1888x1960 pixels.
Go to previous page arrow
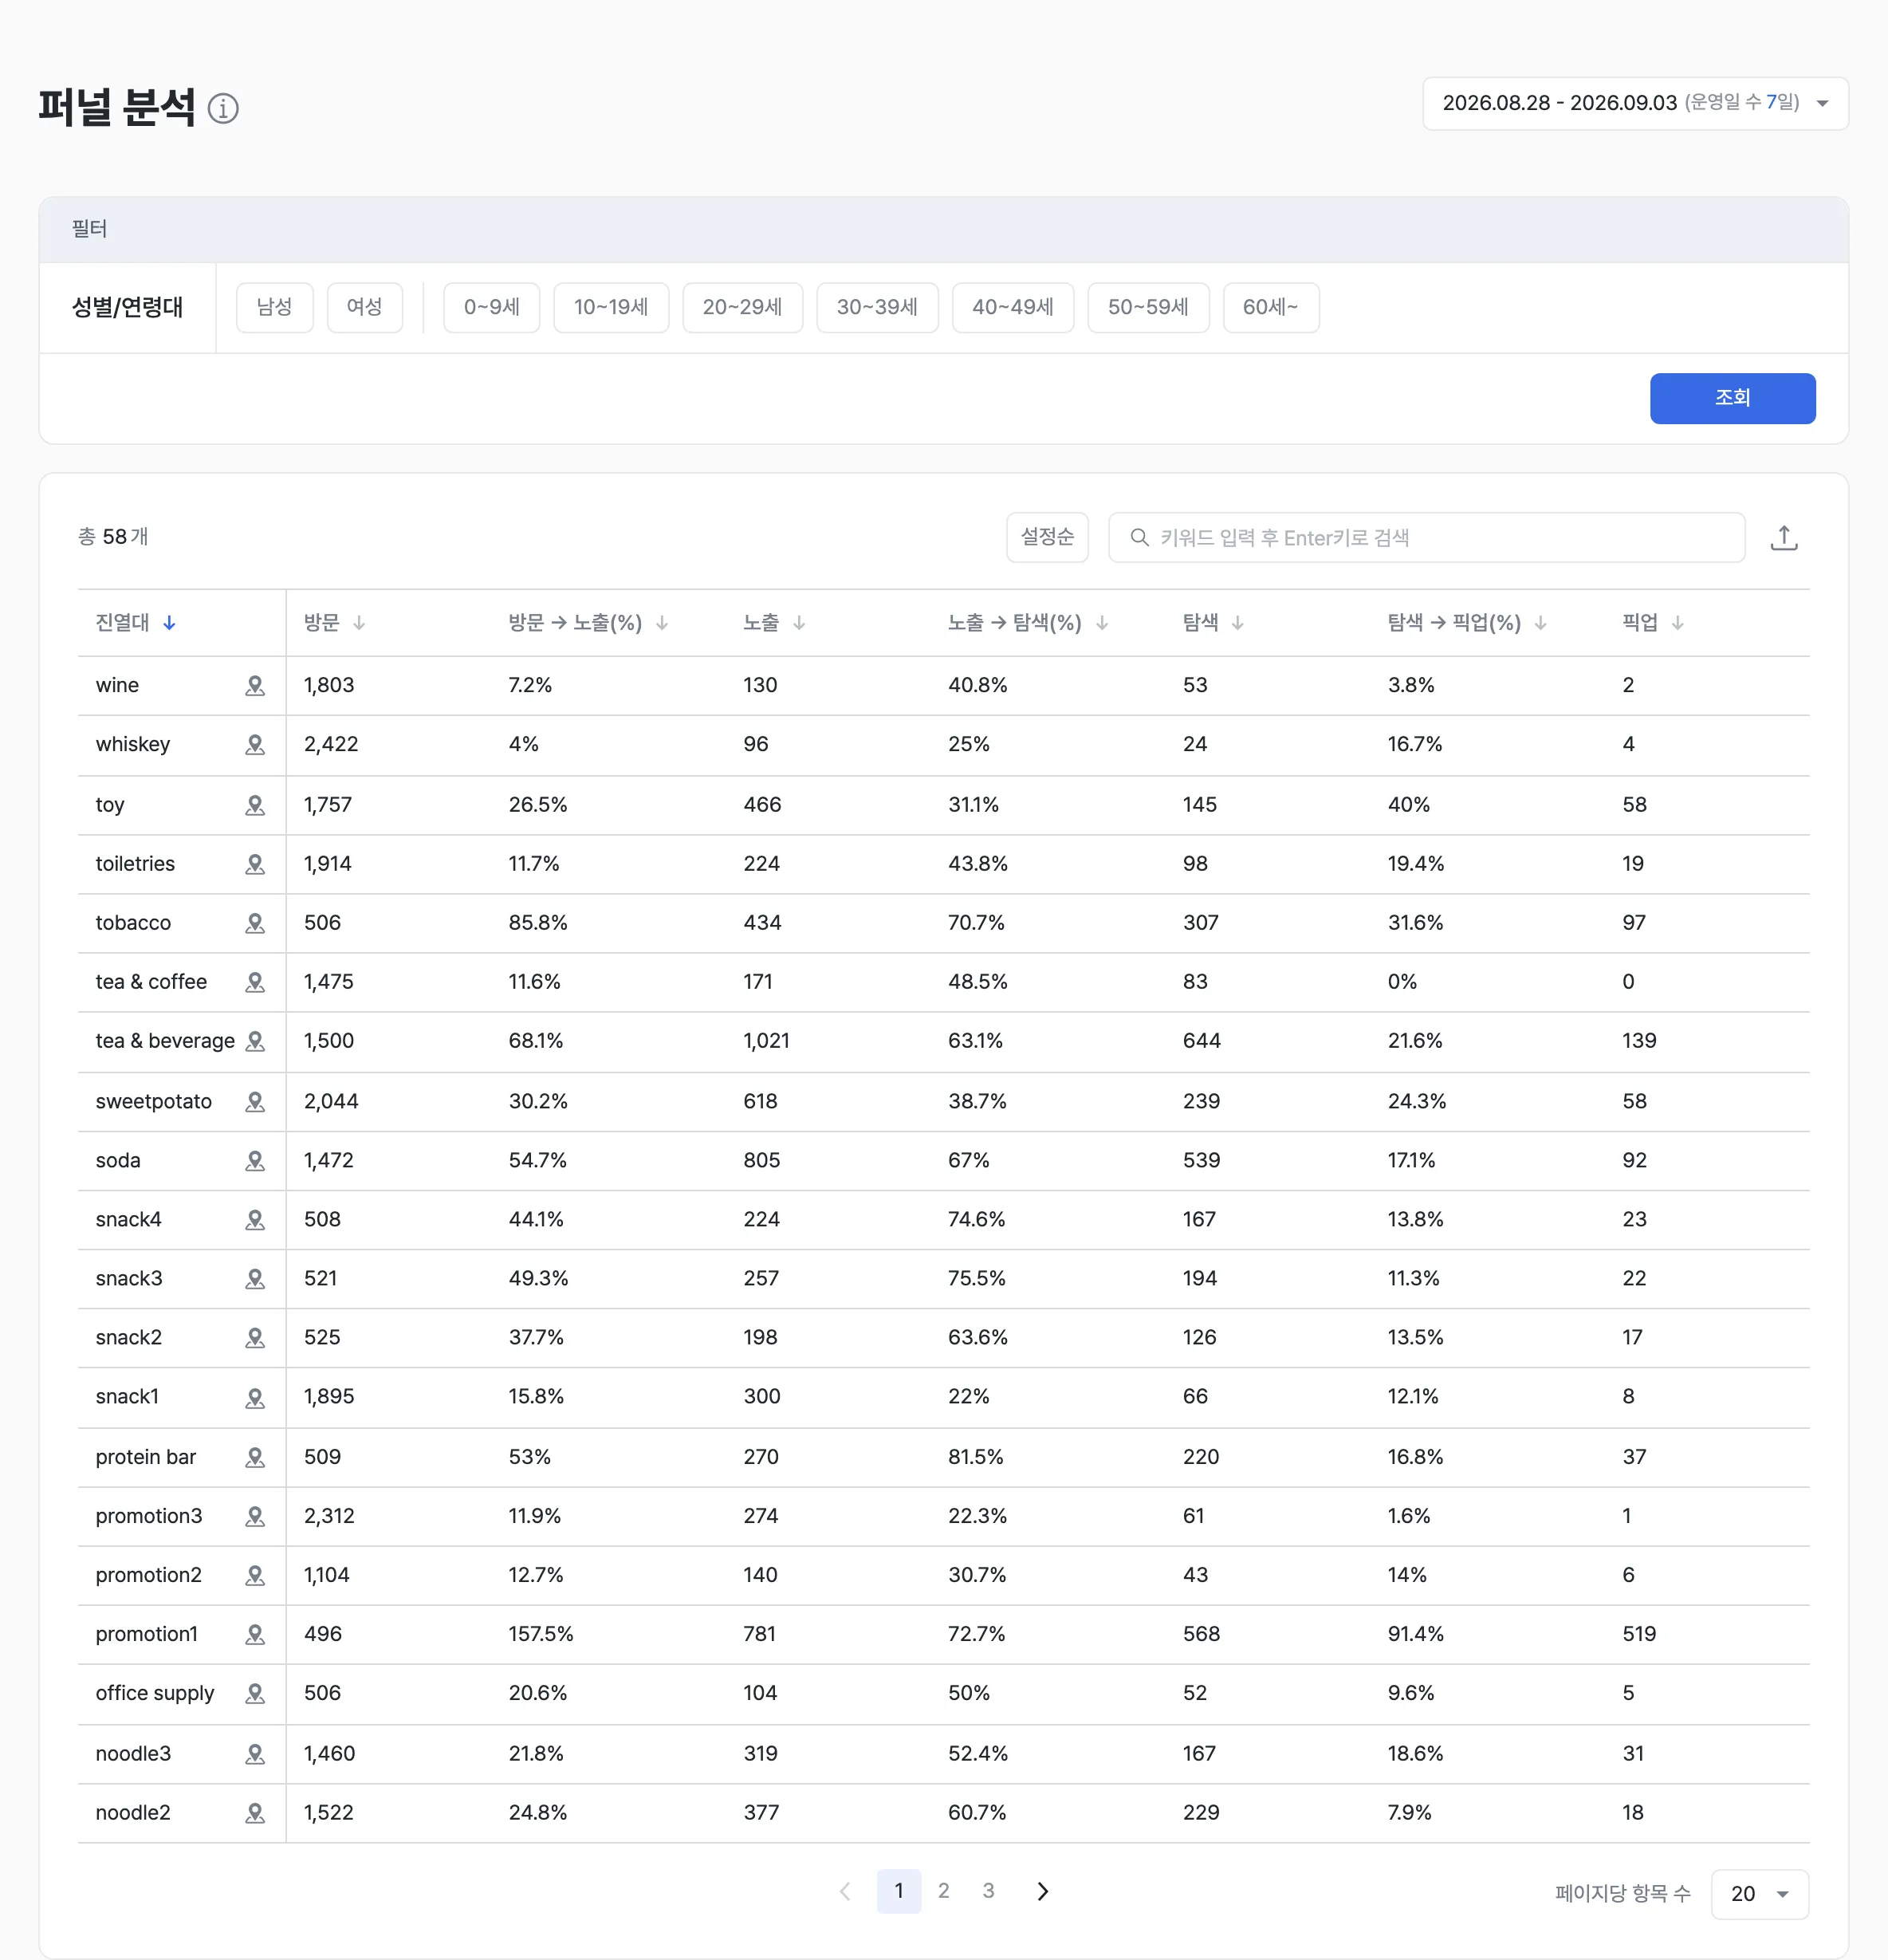tap(846, 1891)
